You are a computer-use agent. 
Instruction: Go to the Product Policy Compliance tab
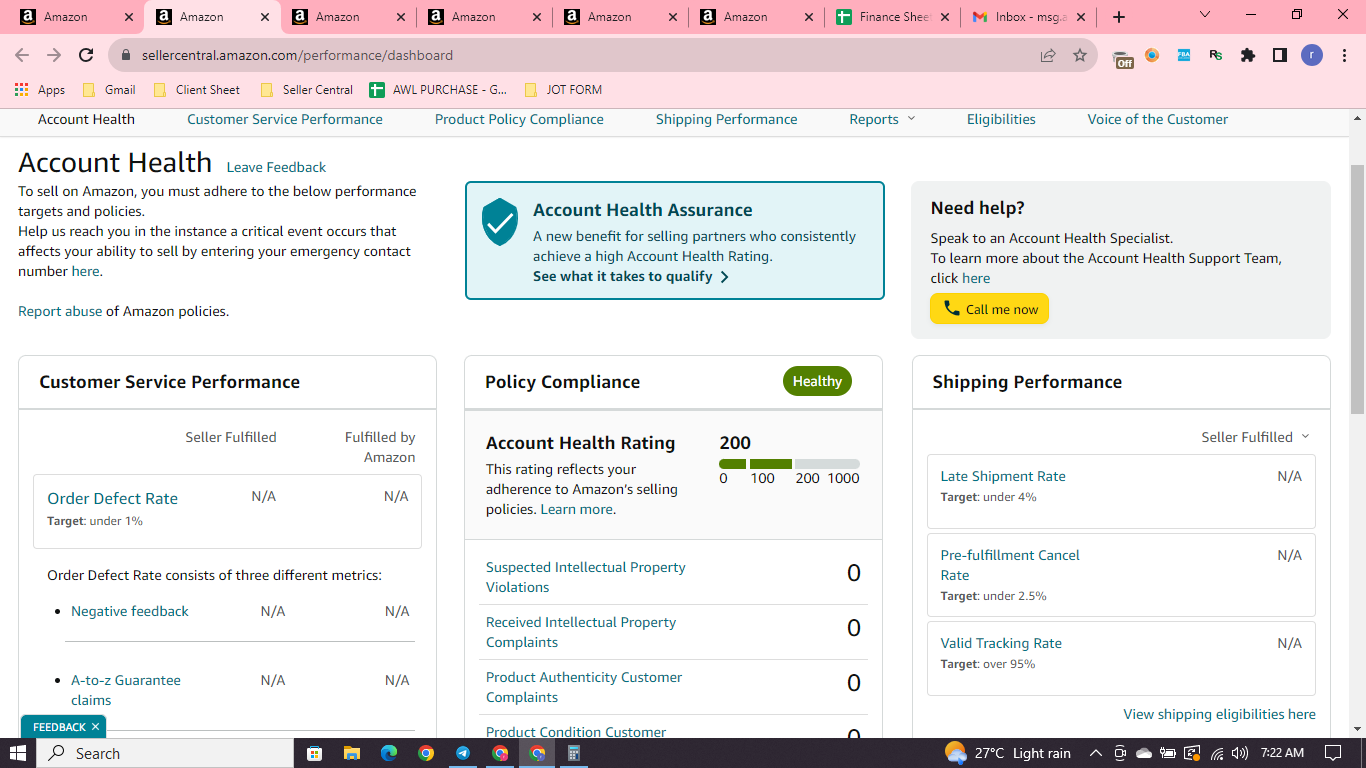(x=519, y=119)
